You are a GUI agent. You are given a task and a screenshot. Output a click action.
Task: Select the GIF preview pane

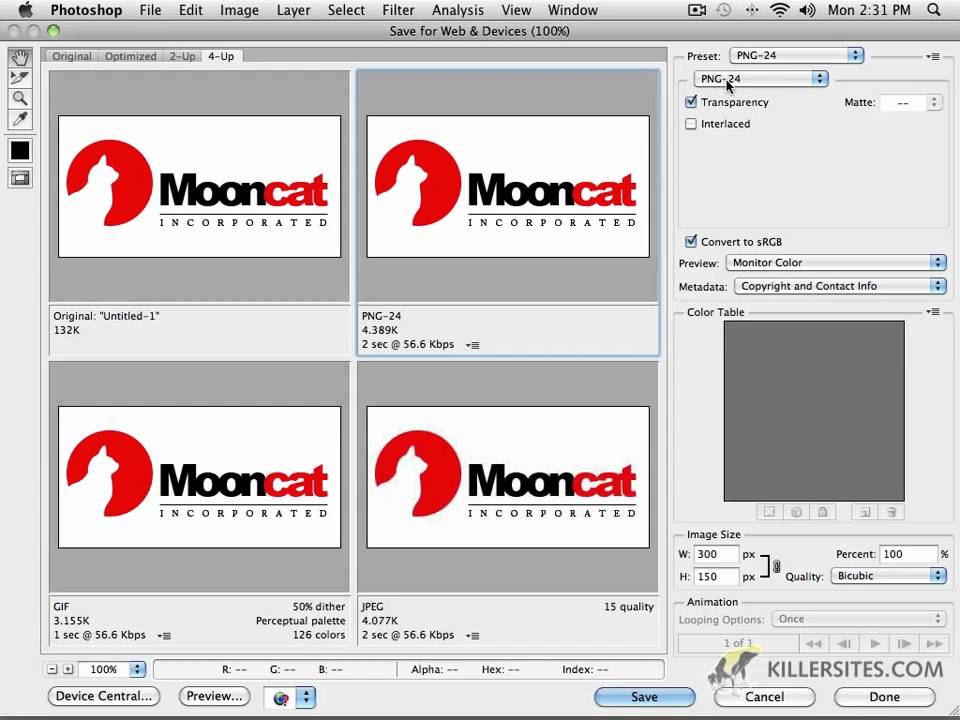tap(199, 476)
